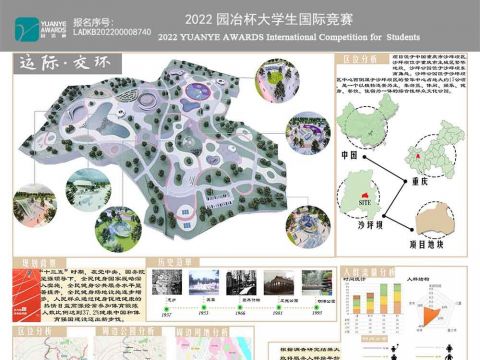Open the circular render with the white canopy building
This screenshot has width=480, height=360.
[x=88, y=191]
